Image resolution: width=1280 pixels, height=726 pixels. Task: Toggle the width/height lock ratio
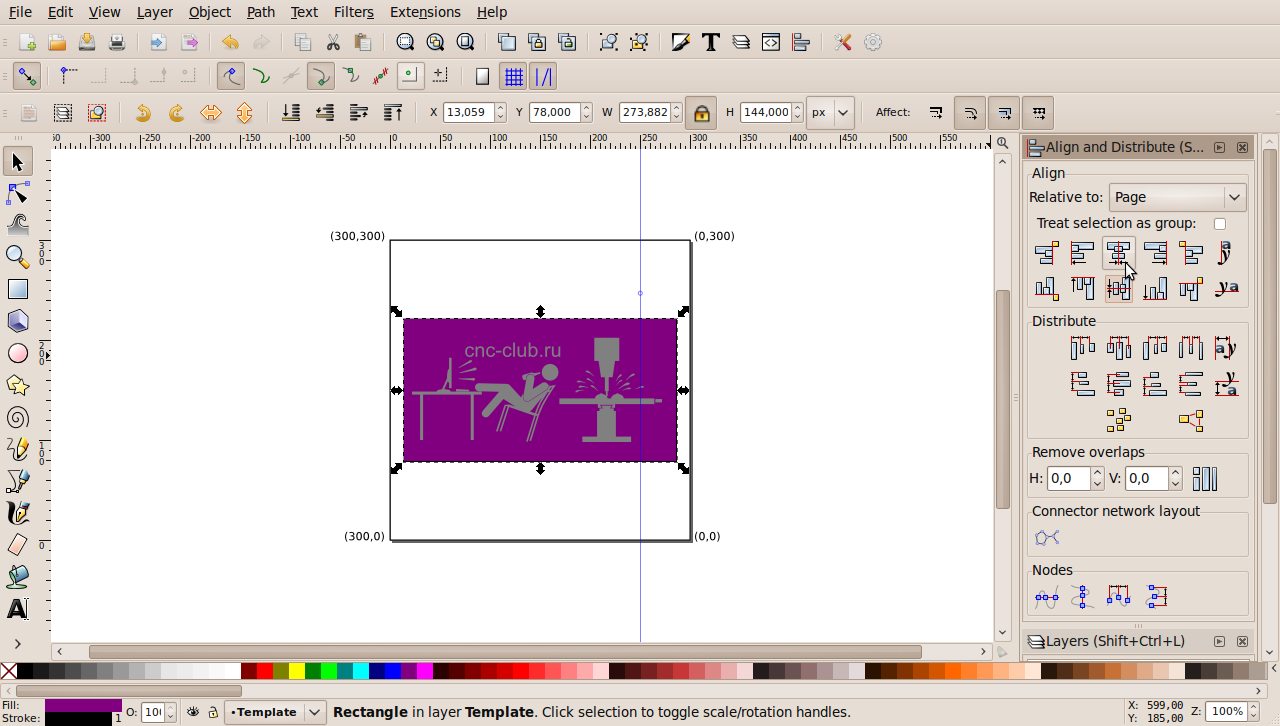coord(701,113)
